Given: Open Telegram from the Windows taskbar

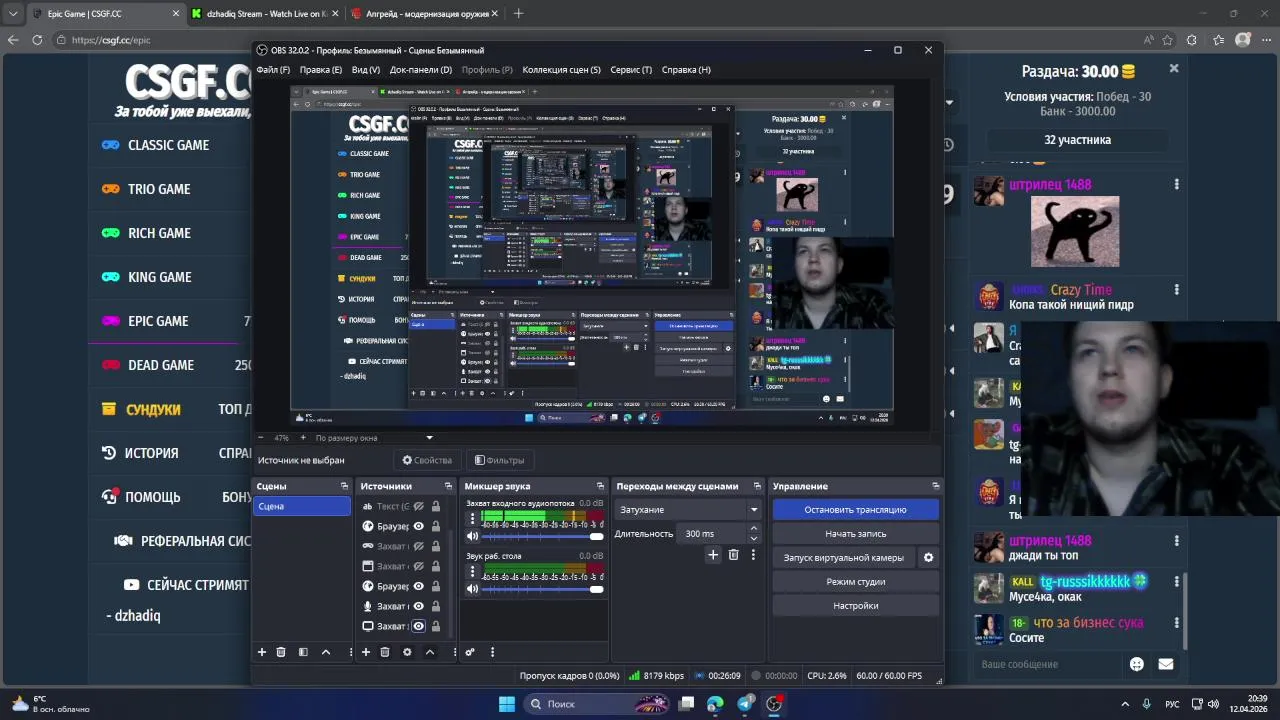Looking at the screenshot, I should click(745, 704).
